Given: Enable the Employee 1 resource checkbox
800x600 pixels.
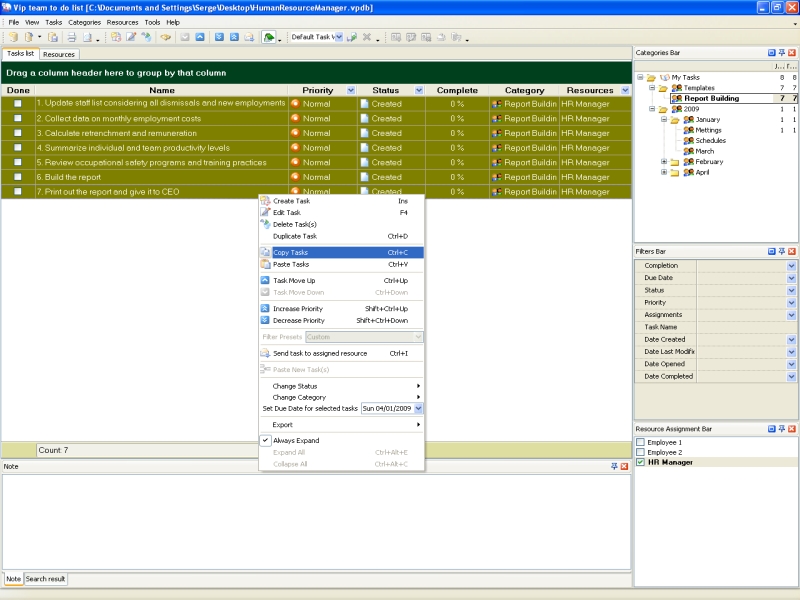Looking at the screenshot, I should 640,442.
